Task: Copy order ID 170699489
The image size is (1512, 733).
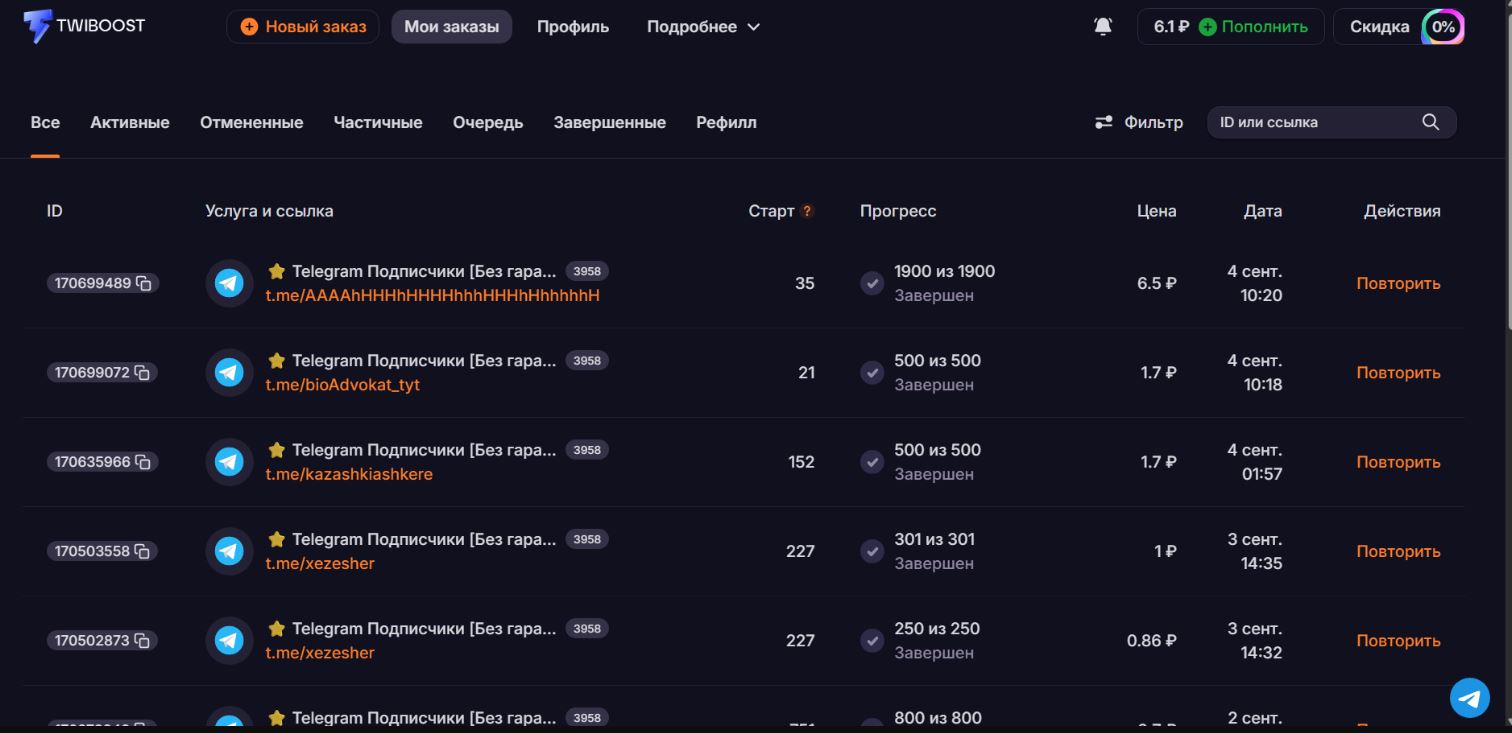Action: (144, 283)
